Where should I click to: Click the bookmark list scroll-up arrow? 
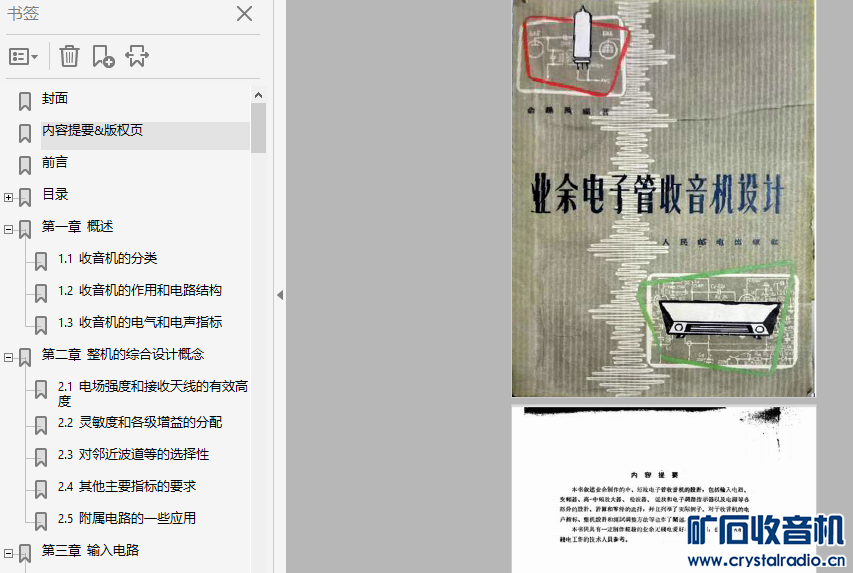click(x=258, y=95)
